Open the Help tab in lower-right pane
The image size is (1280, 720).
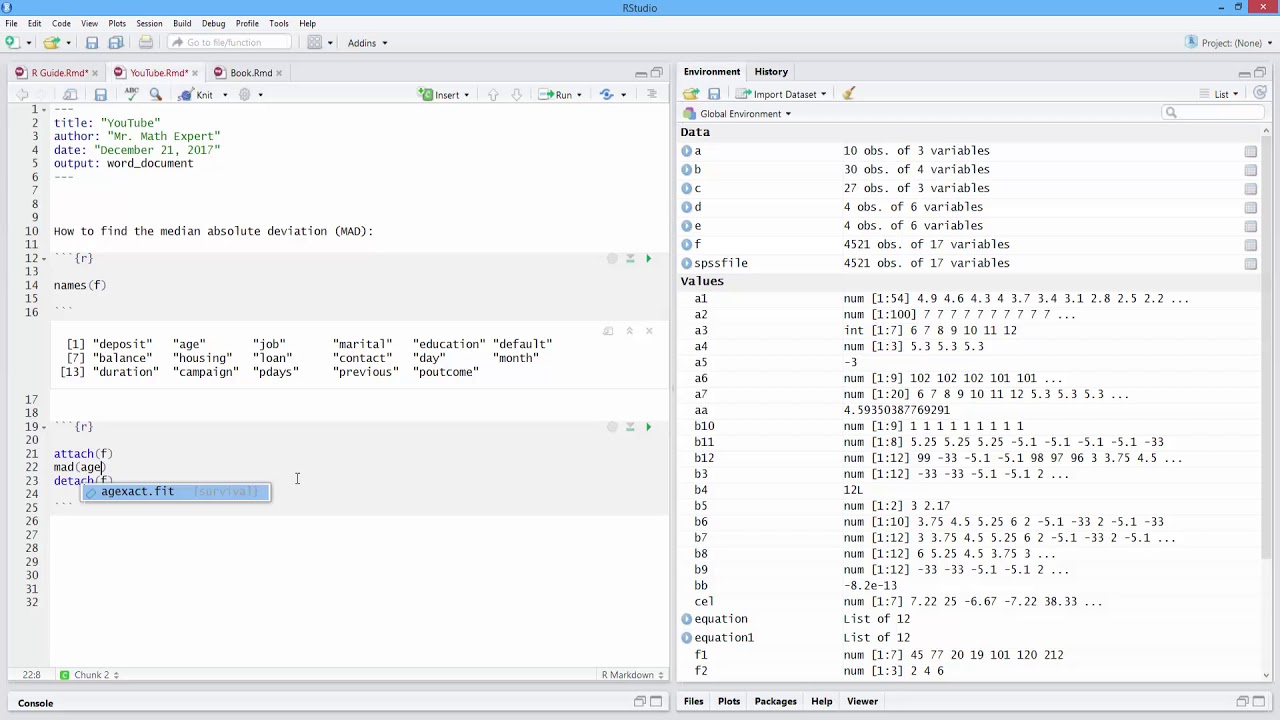(x=821, y=701)
